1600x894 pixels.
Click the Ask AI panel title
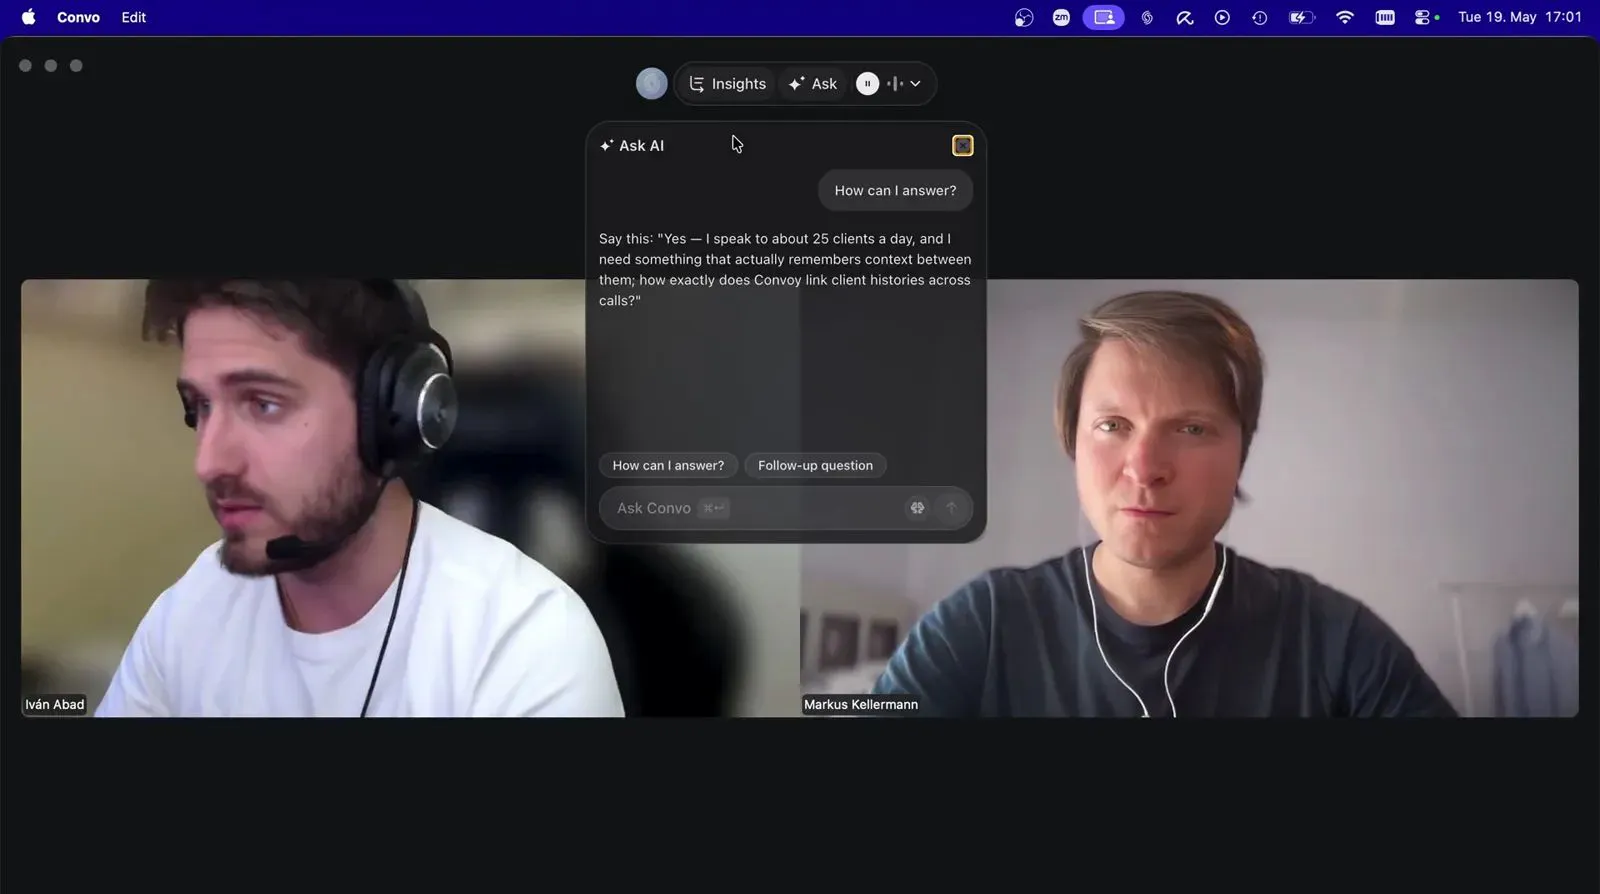[641, 146]
